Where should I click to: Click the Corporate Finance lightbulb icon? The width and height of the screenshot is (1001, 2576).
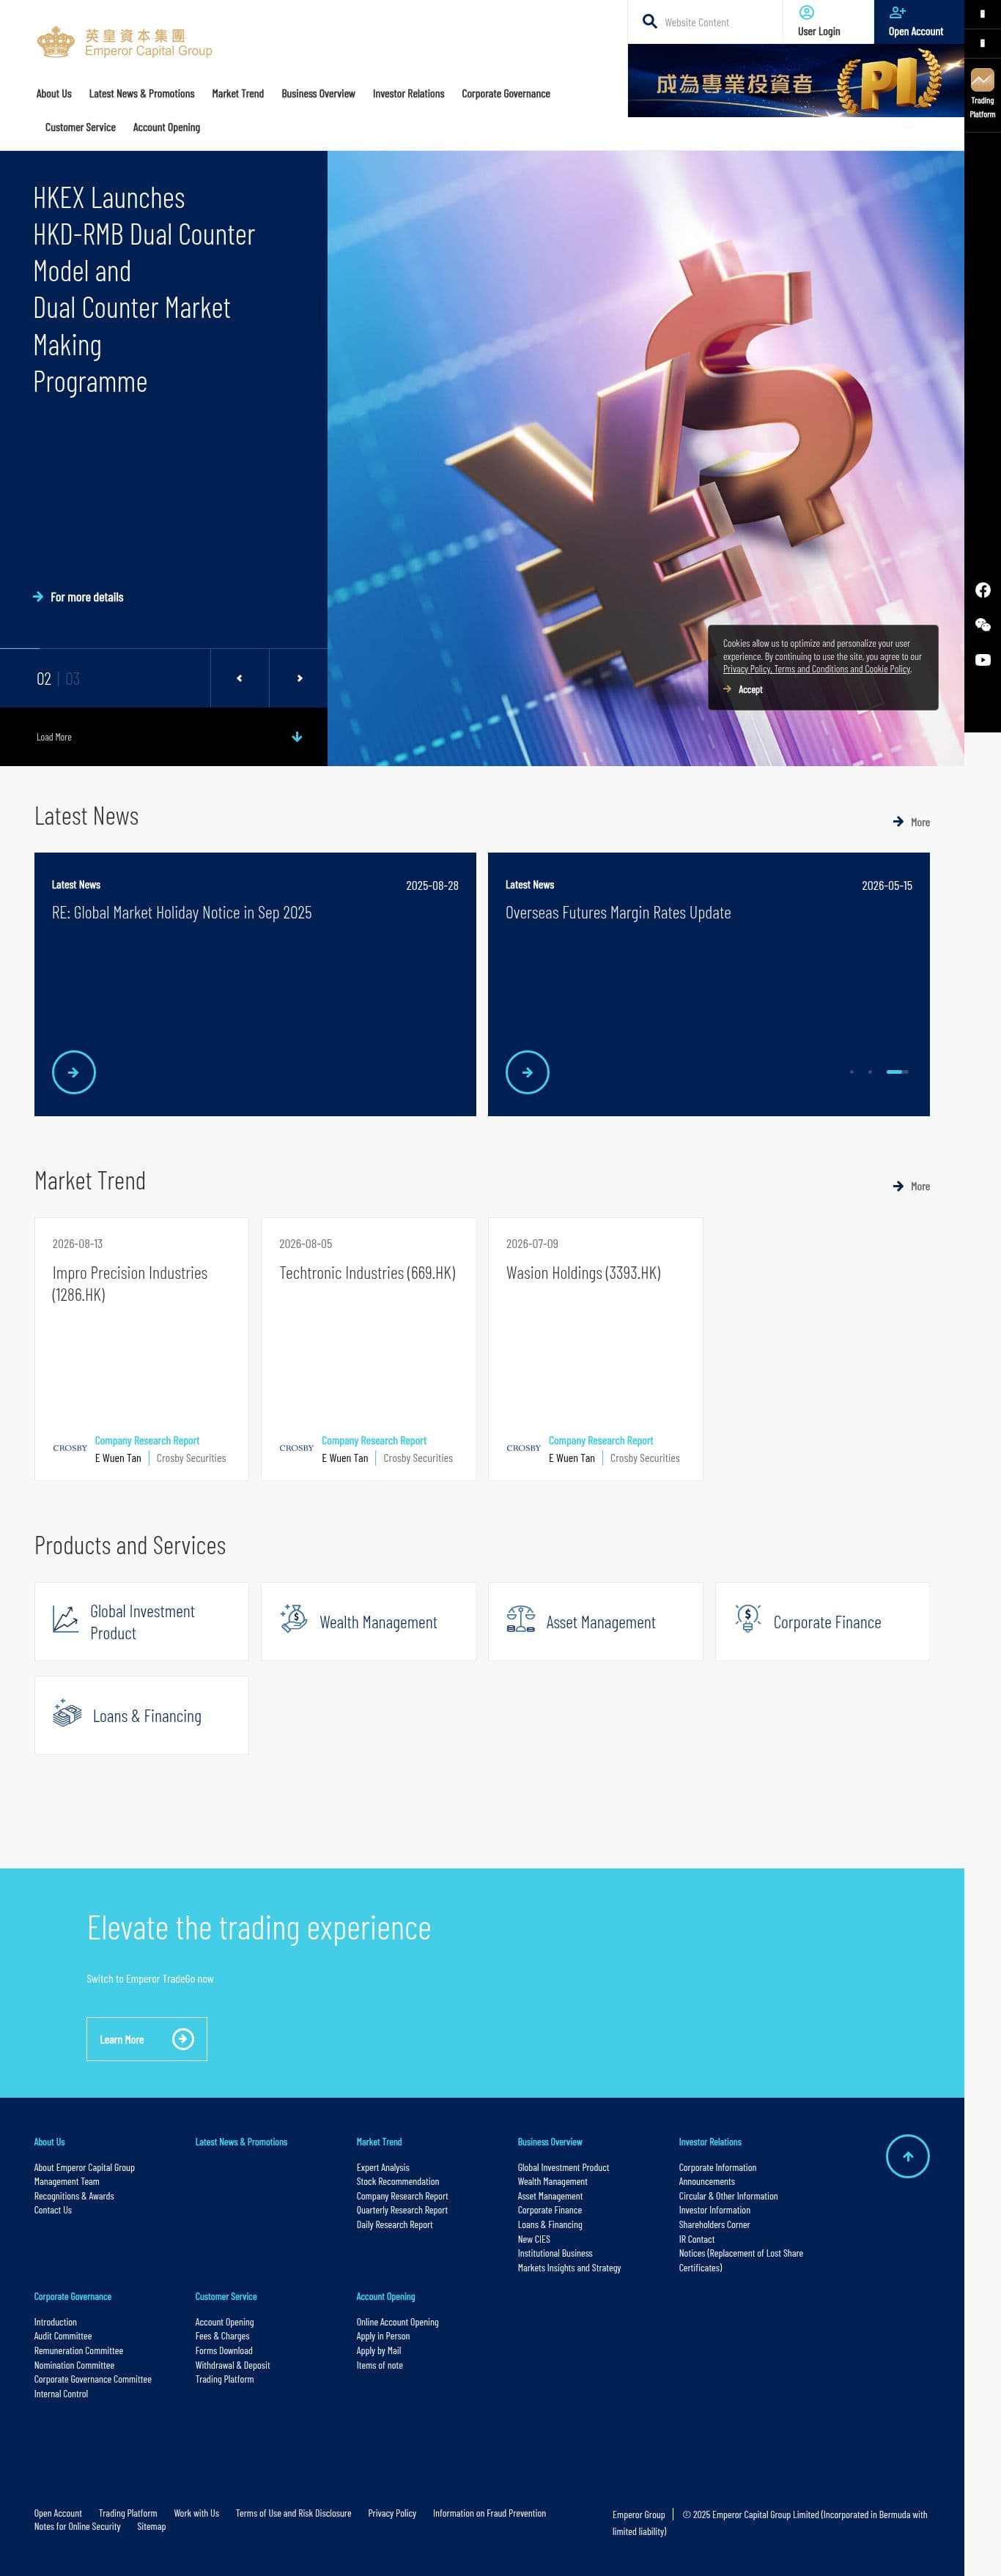coord(747,1618)
